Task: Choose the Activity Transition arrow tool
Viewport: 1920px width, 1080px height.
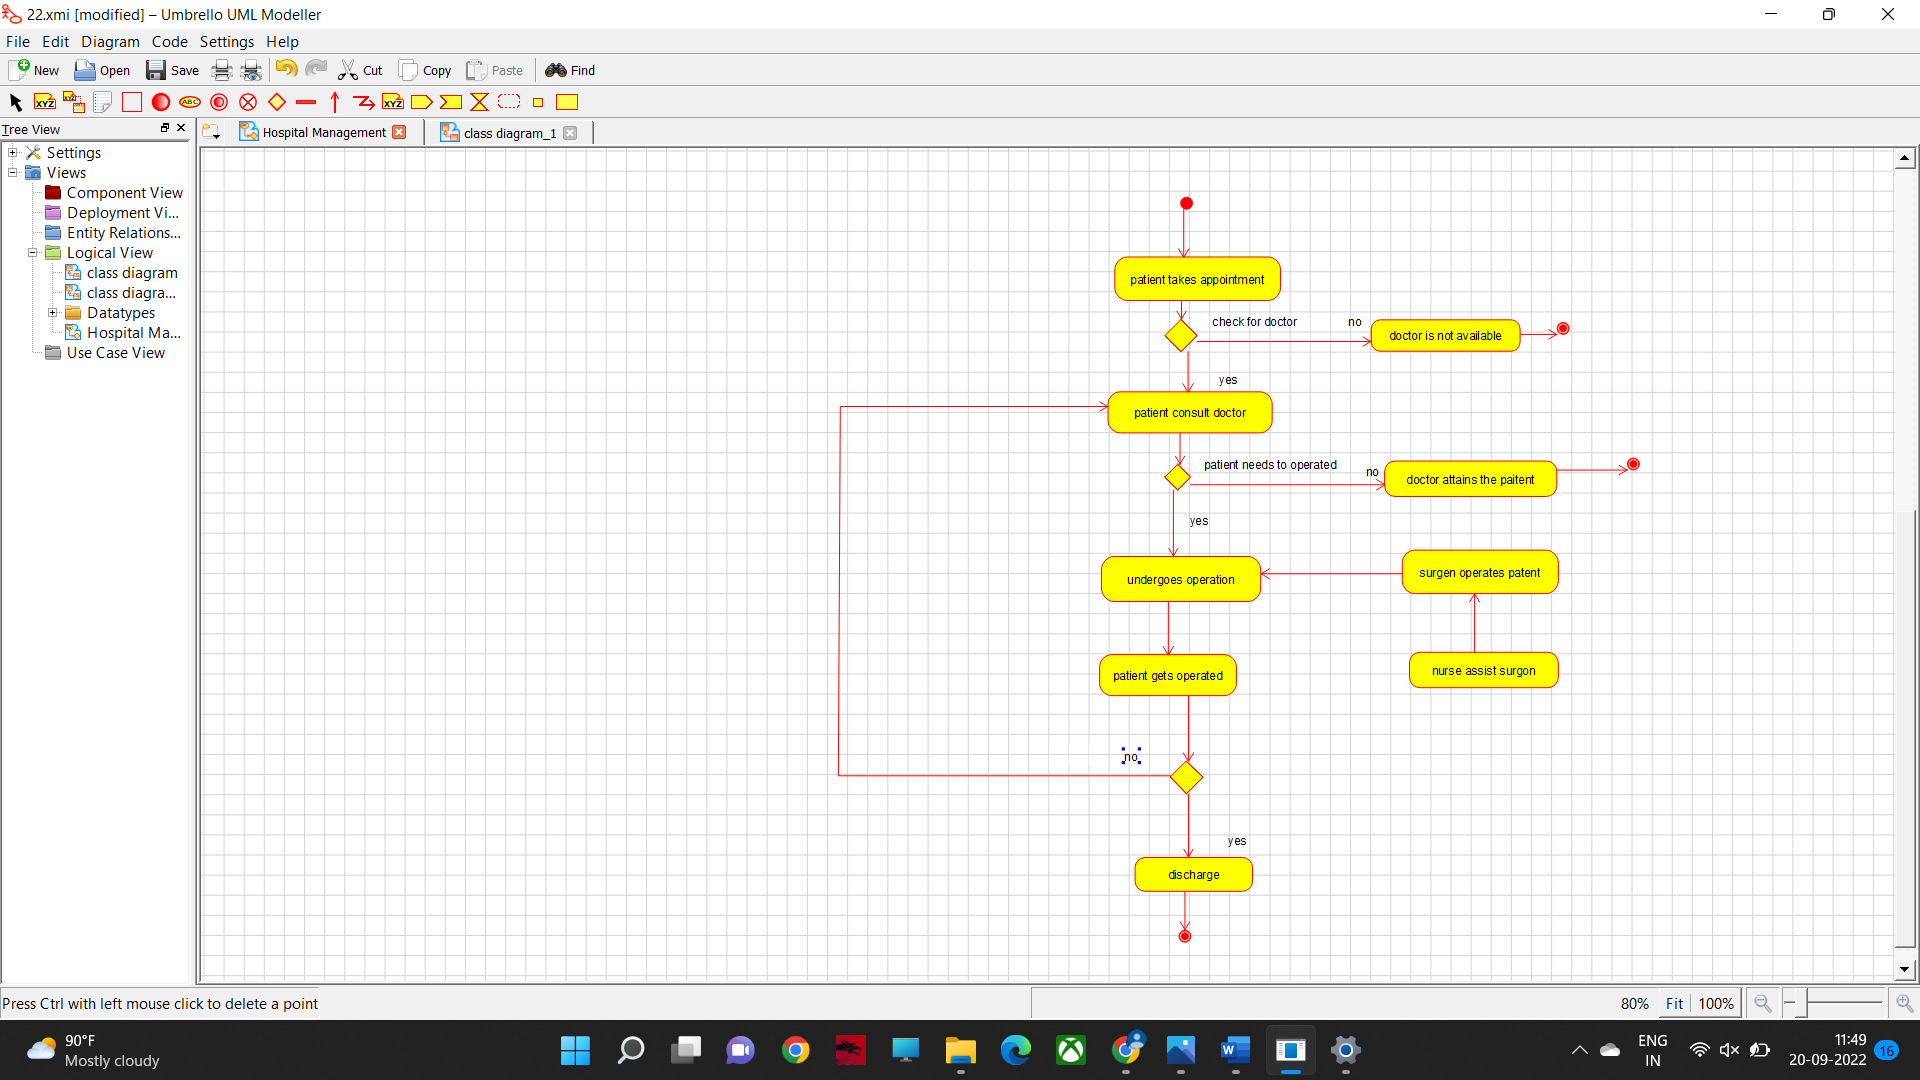Action: point(335,102)
